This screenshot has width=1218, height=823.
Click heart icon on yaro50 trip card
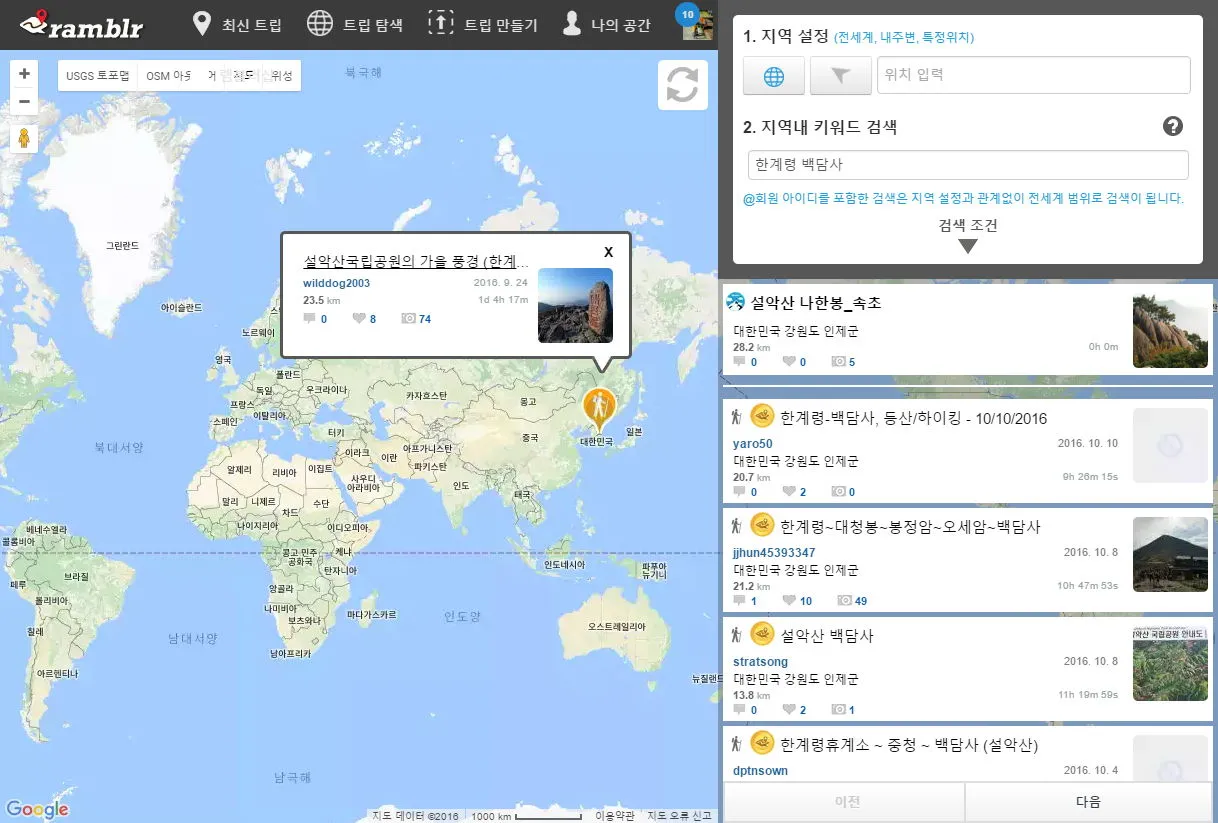pos(789,491)
